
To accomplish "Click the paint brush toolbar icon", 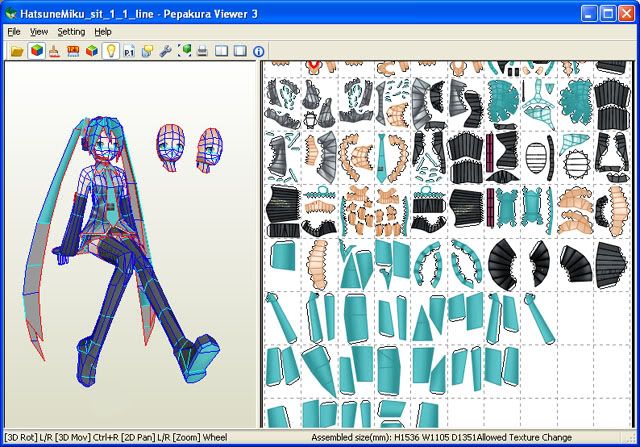I will (54, 51).
